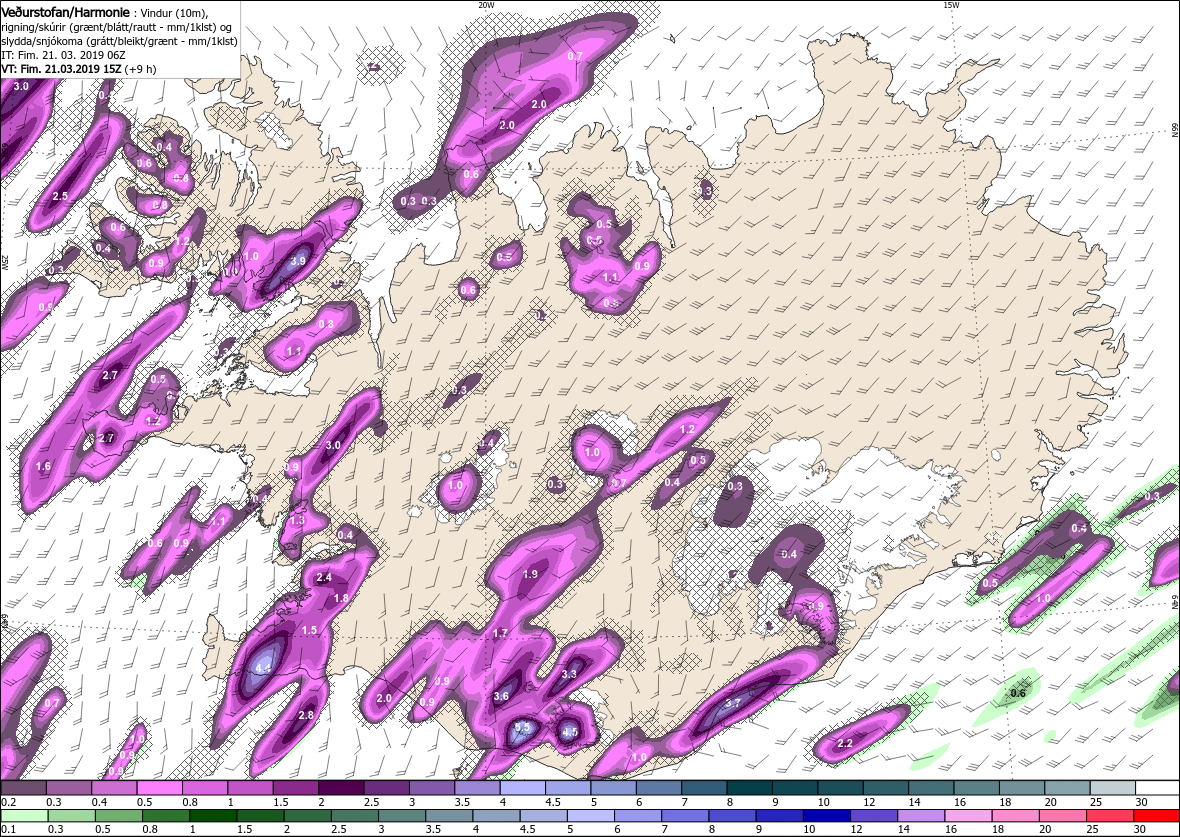Pick the 0.2 swatch in the purple snow scale
Viewport: 1180px width, 837px height.
tap(23, 787)
